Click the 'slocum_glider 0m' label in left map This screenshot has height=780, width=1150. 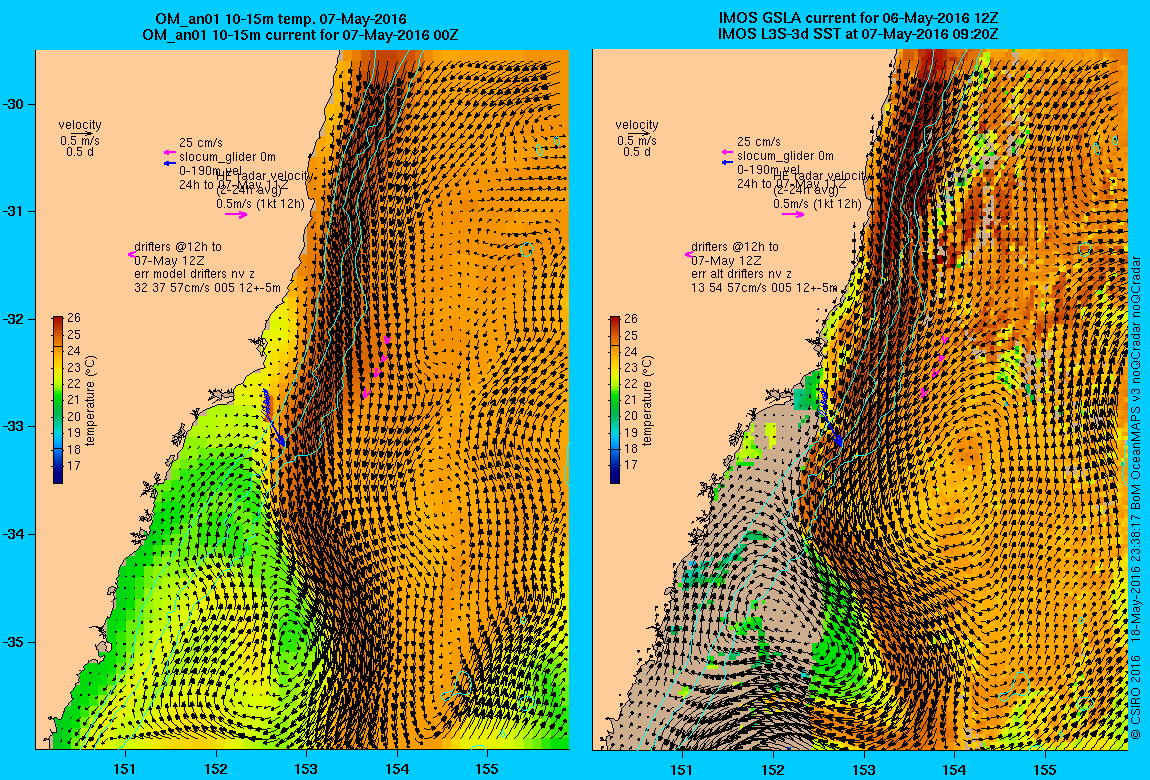(x=227, y=157)
